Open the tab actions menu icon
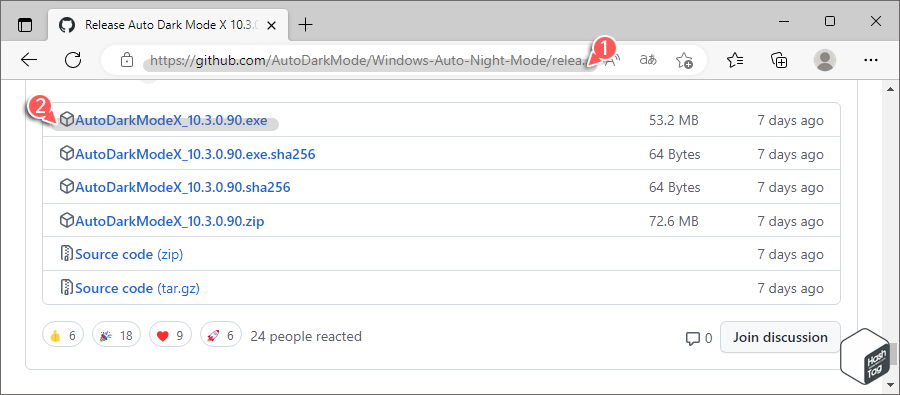Viewport: 900px width, 395px height. tap(25, 25)
